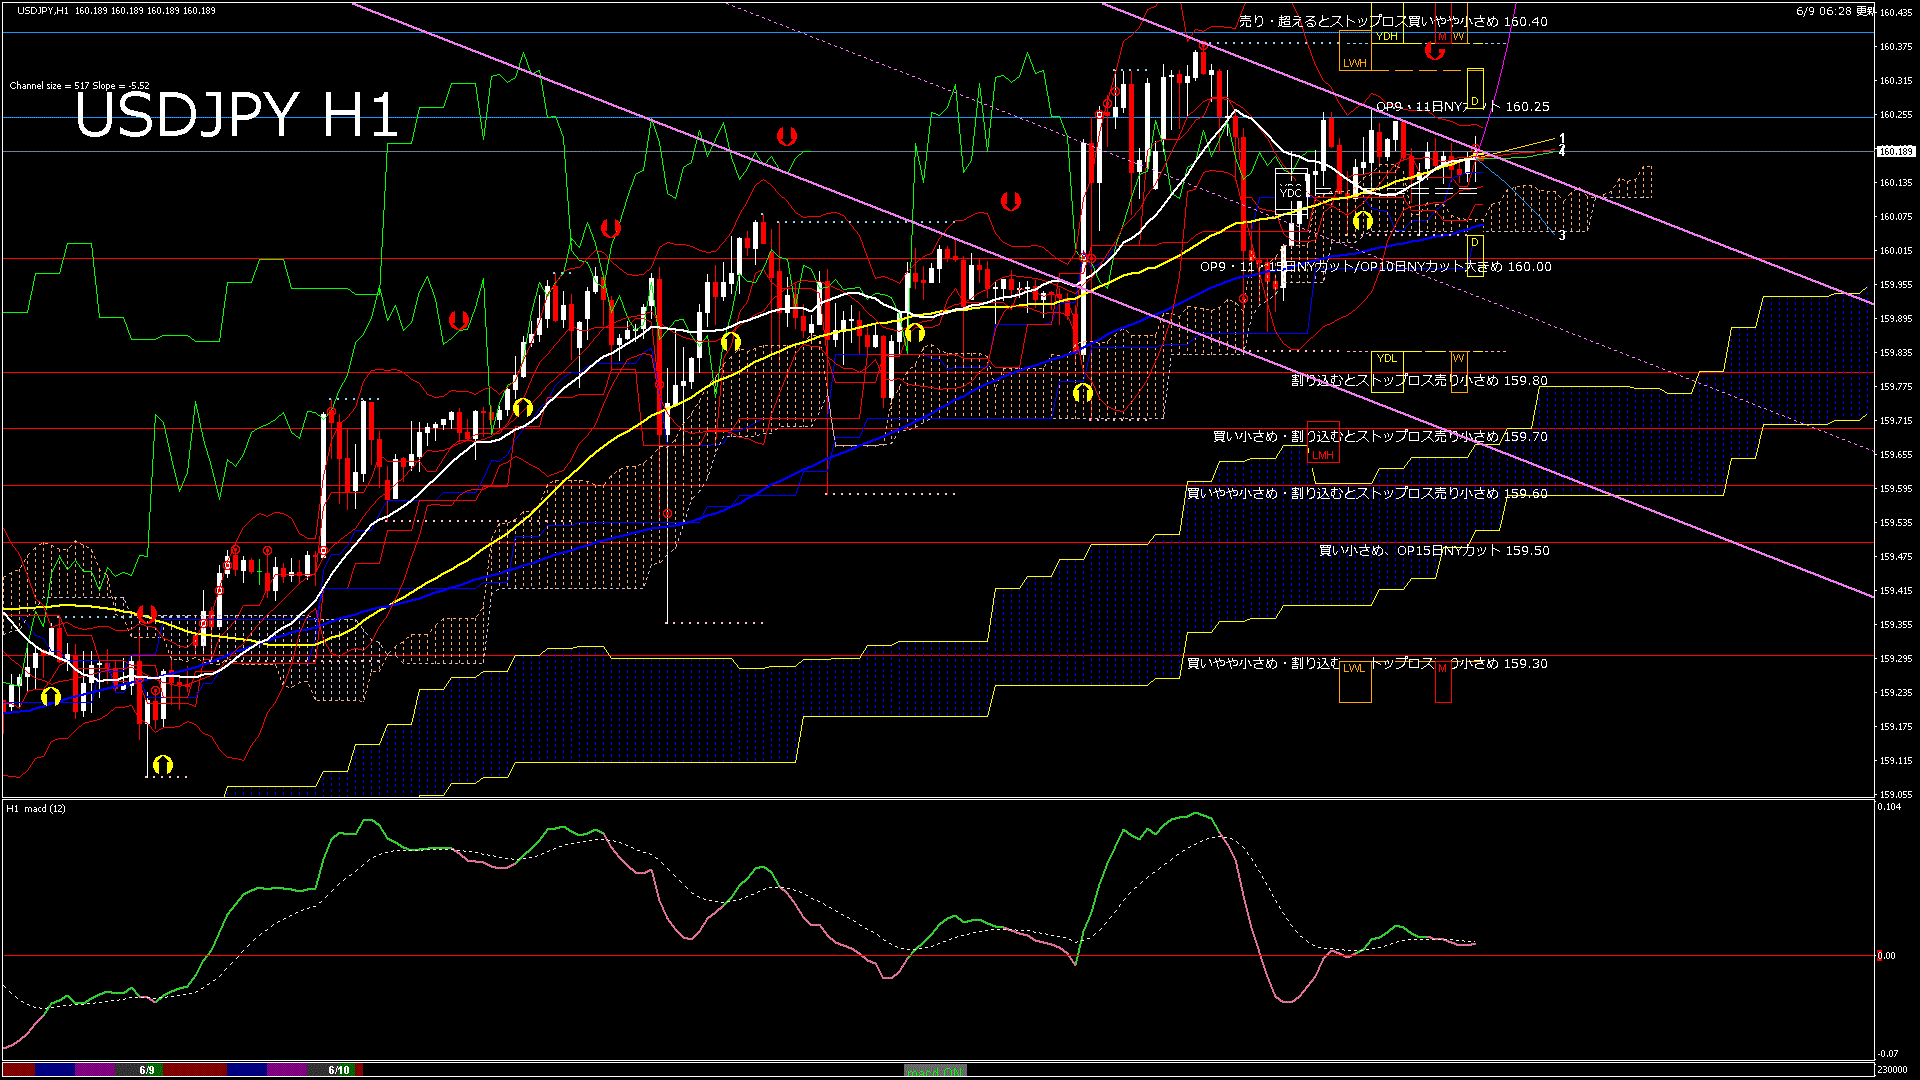Click the OP9・11日NYカット 160.25 label
Screen dimensions: 1920x1080
pos(1463,106)
